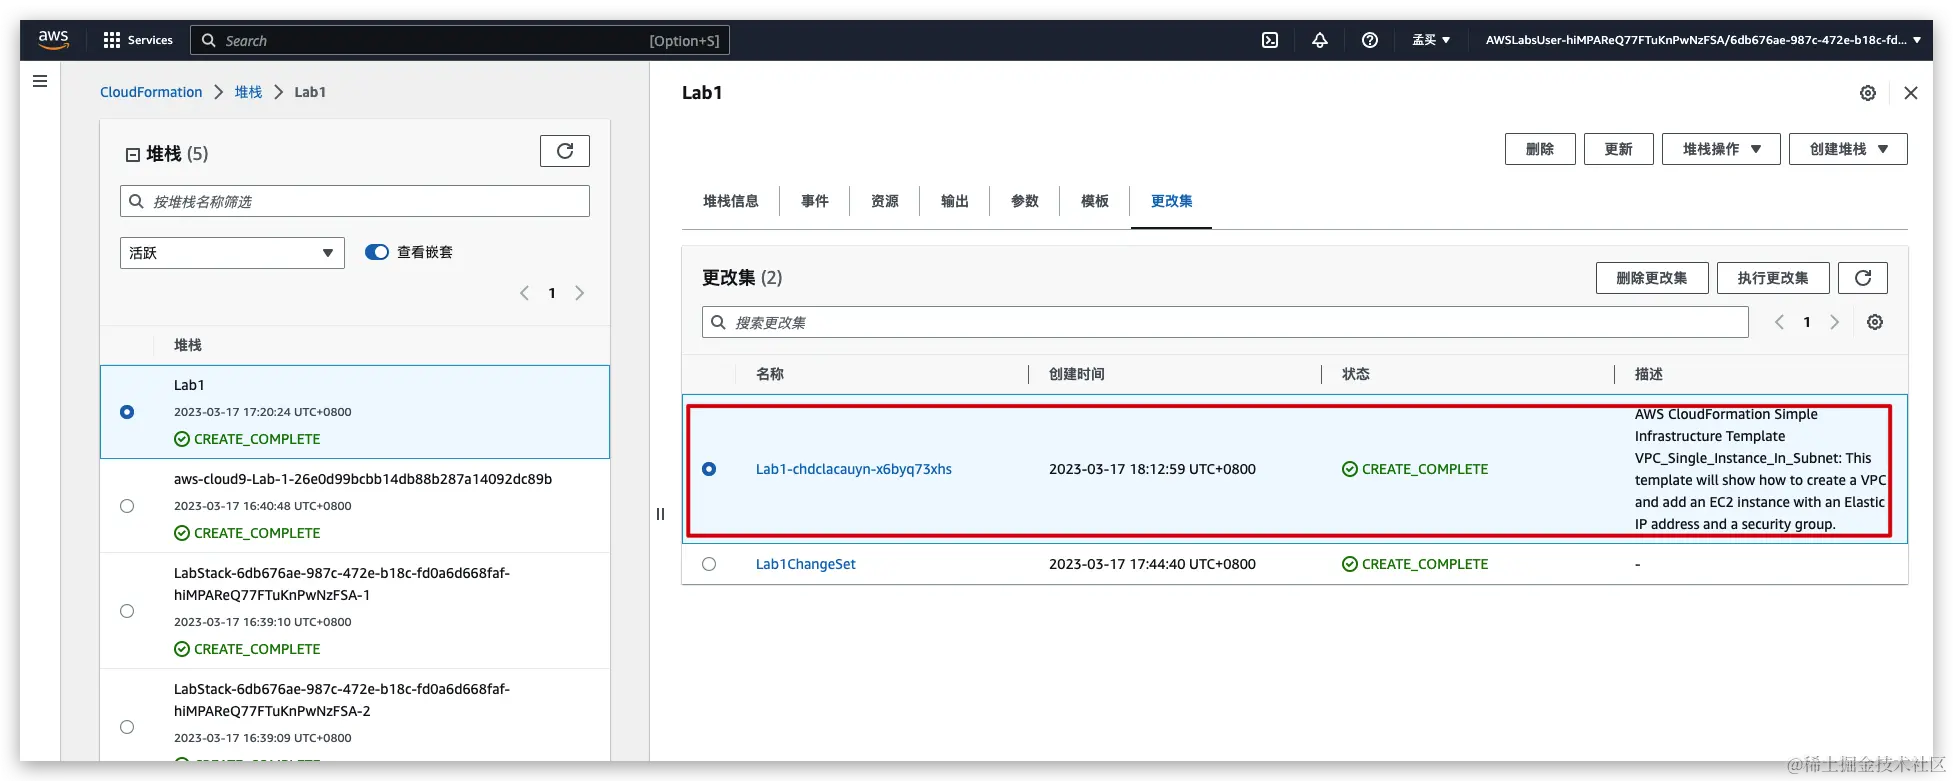Click the 删除更改集 button
Viewport: 1953px width, 781px height.
pos(1652,278)
